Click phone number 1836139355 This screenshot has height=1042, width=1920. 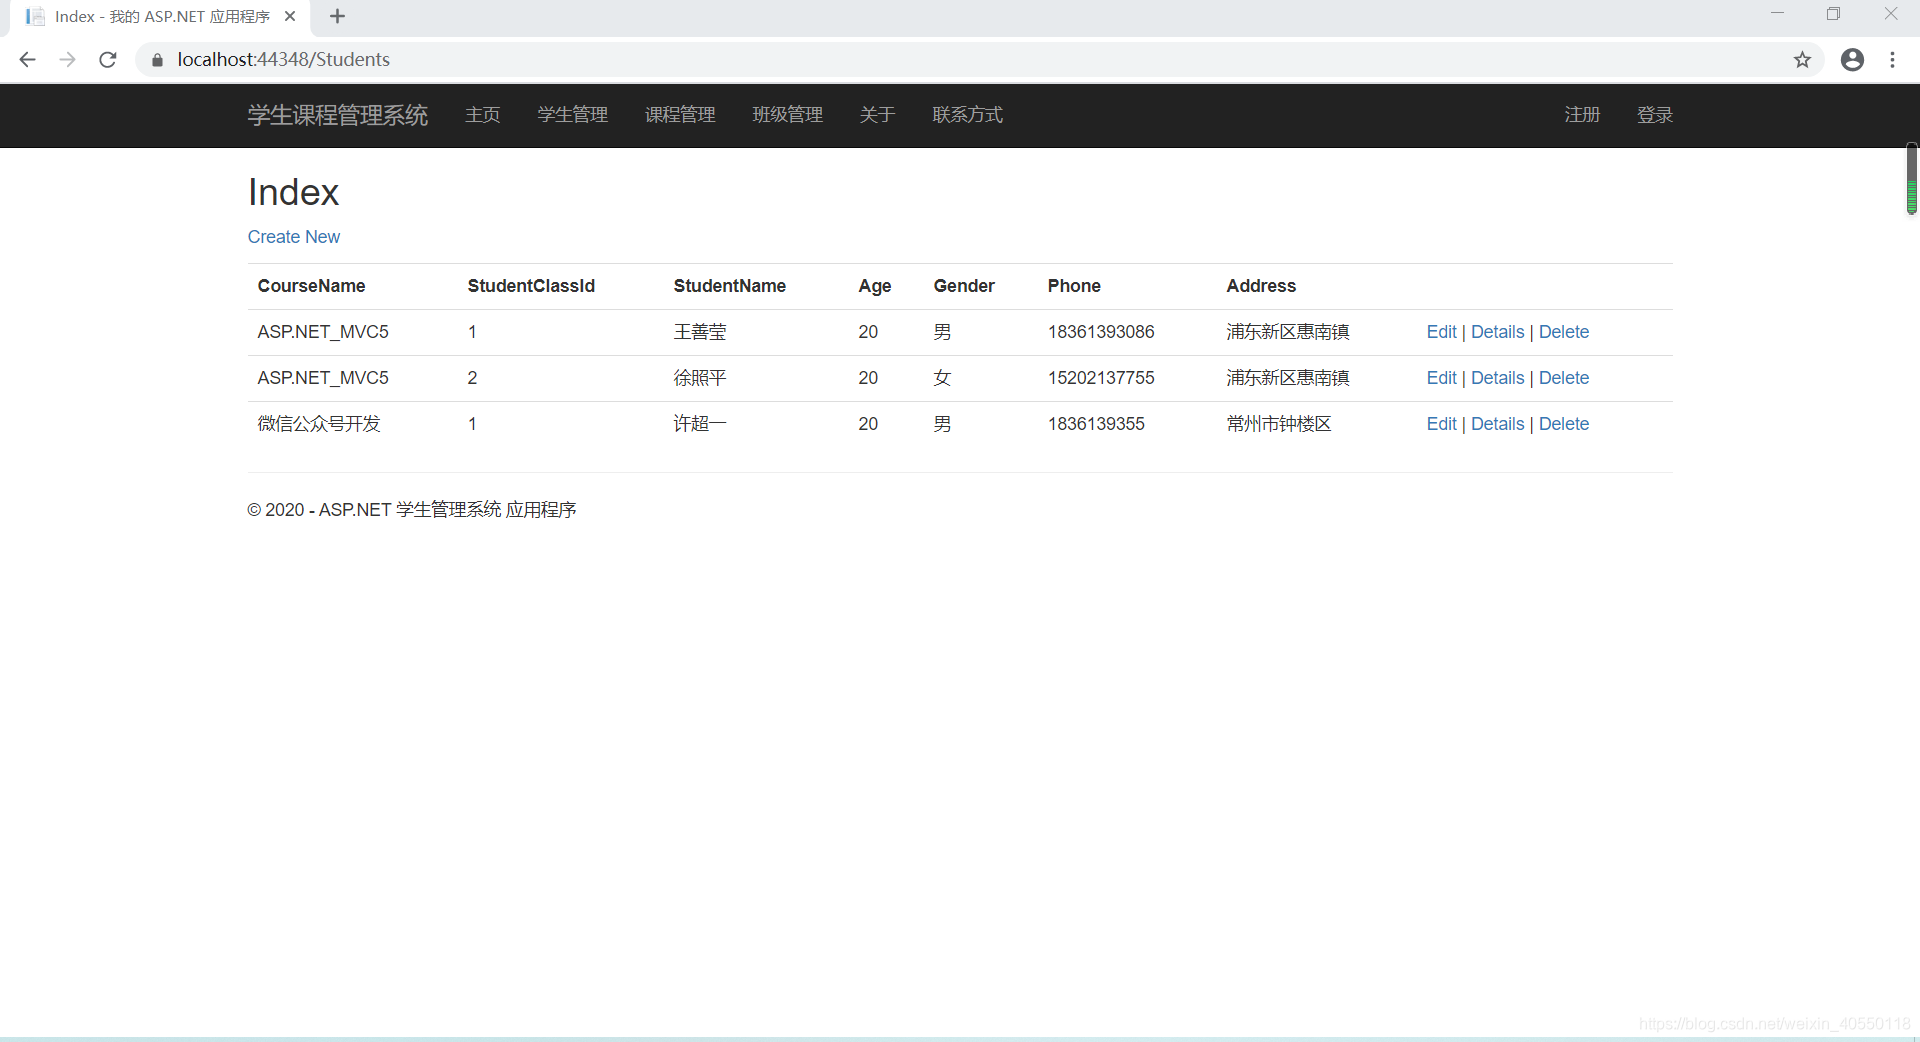pos(1096,424)
